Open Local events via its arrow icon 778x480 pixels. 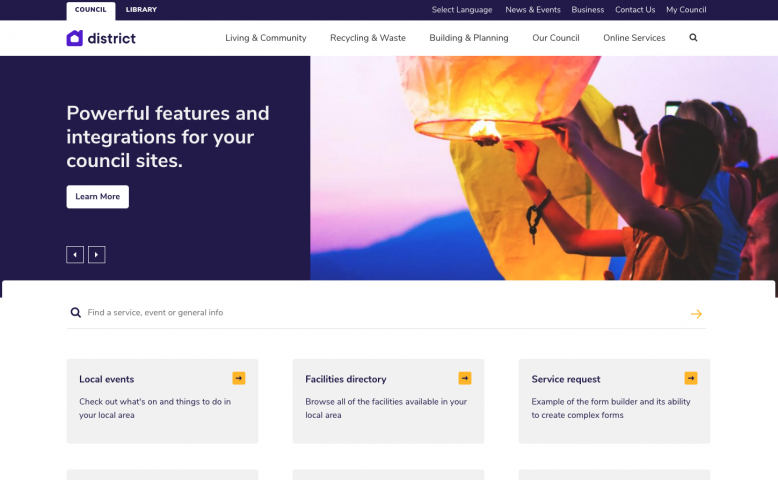coord(239,378)
